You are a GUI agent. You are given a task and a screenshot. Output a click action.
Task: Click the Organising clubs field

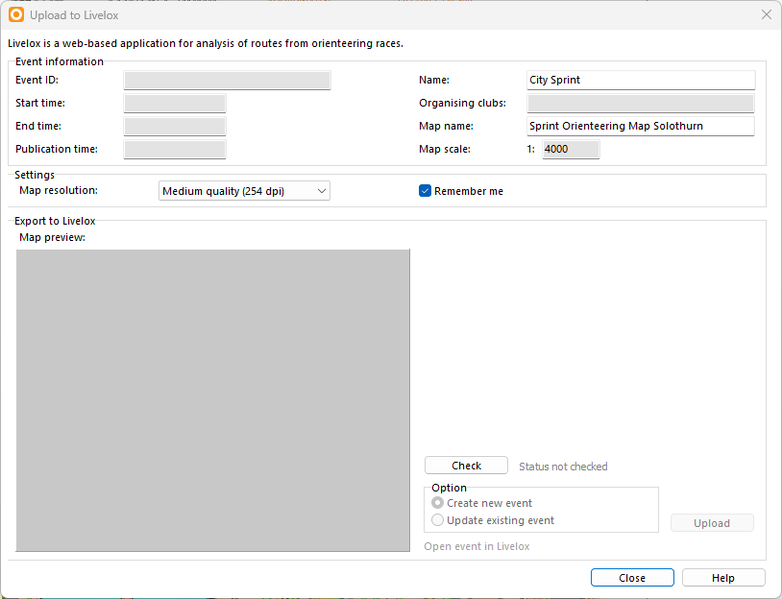pos(641,103)
